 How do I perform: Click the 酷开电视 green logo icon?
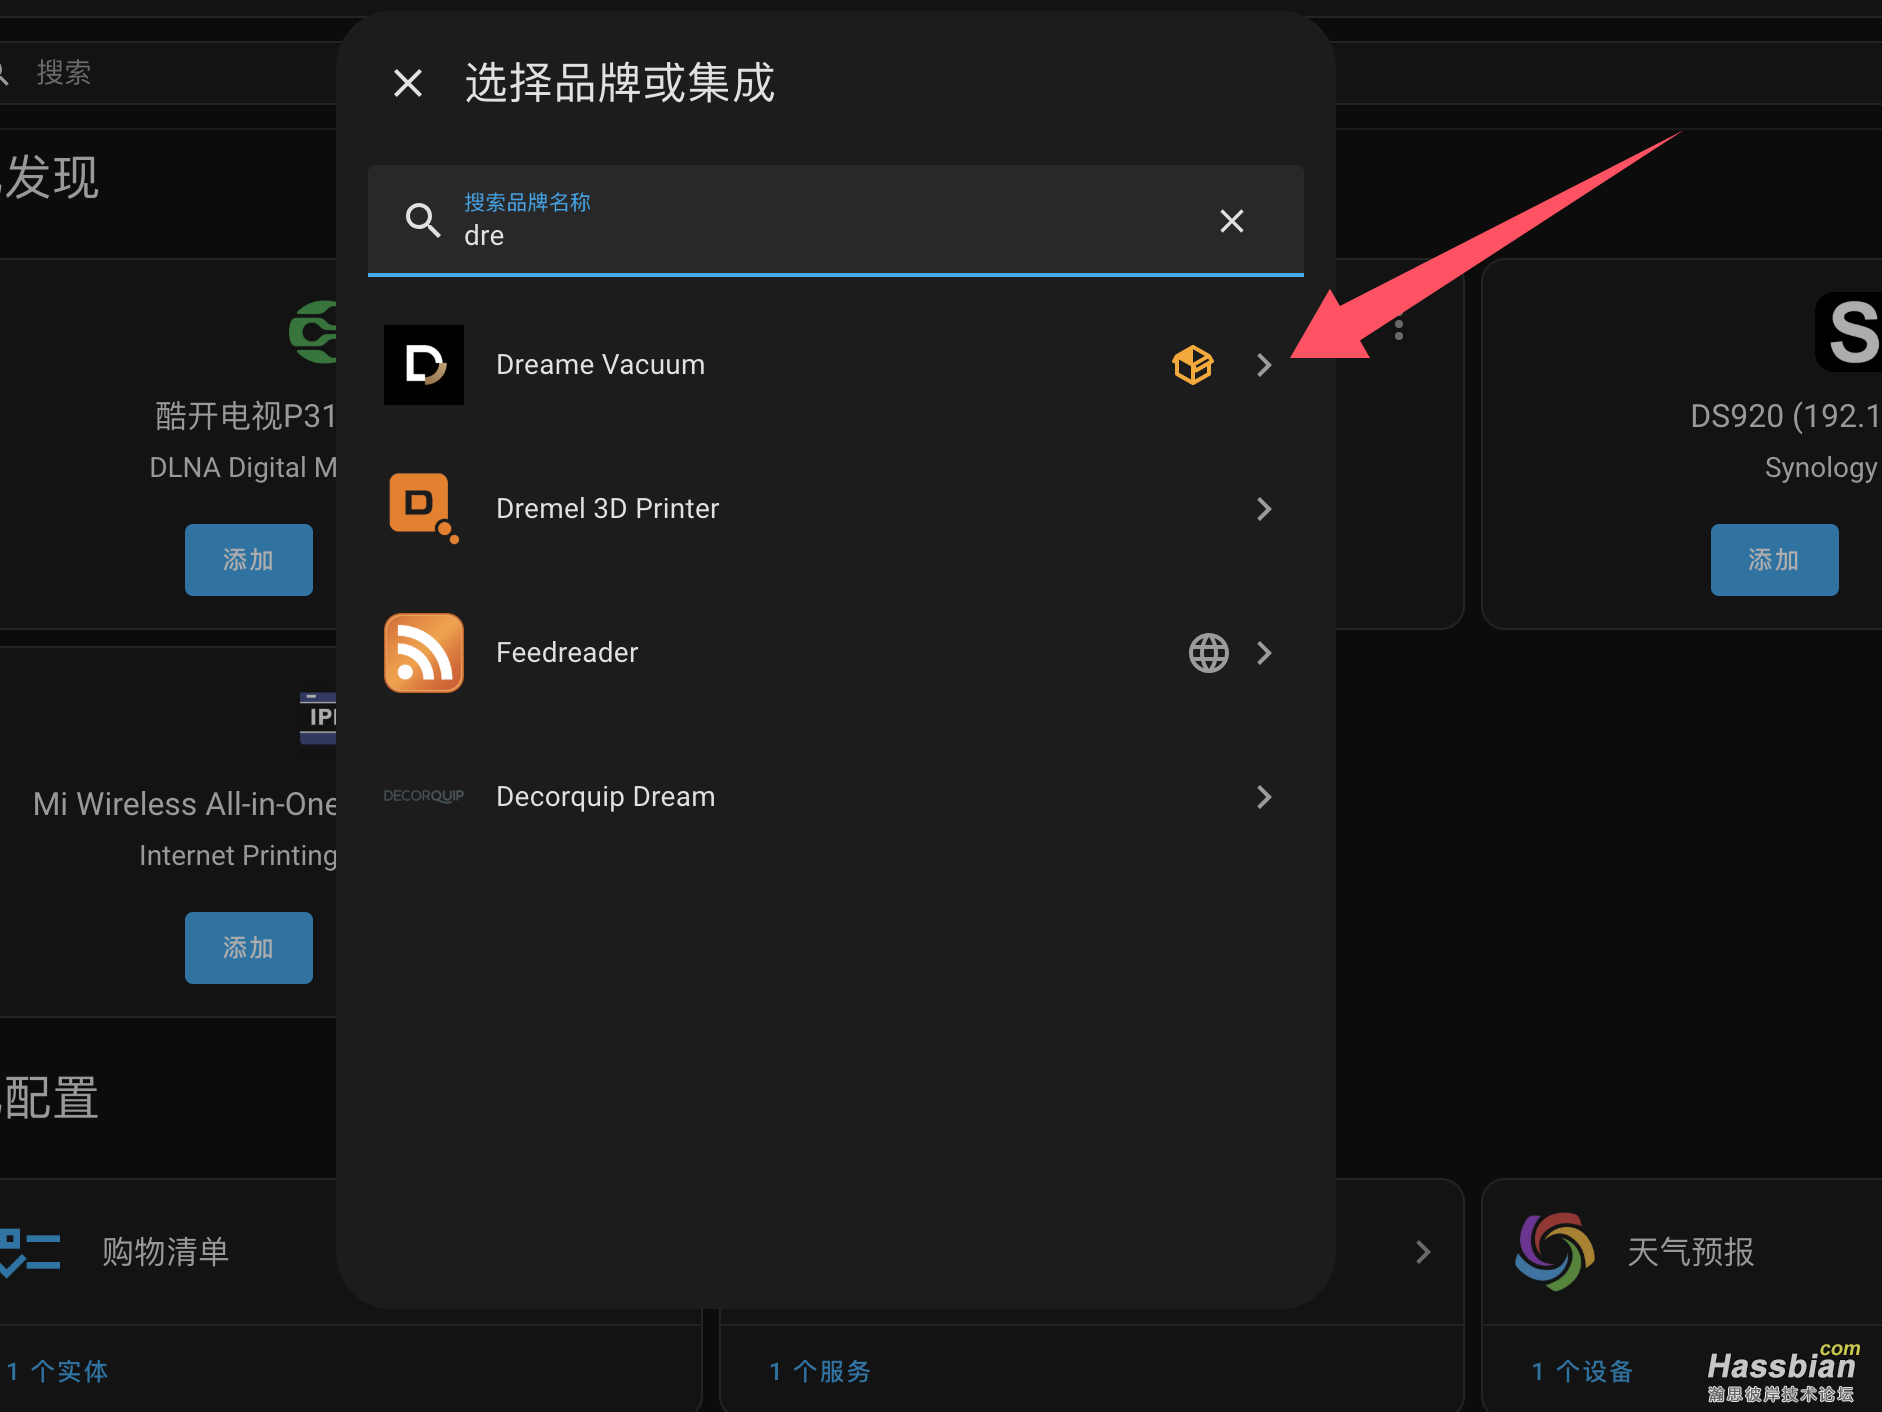pyautogui.click(x=313, y=332)
